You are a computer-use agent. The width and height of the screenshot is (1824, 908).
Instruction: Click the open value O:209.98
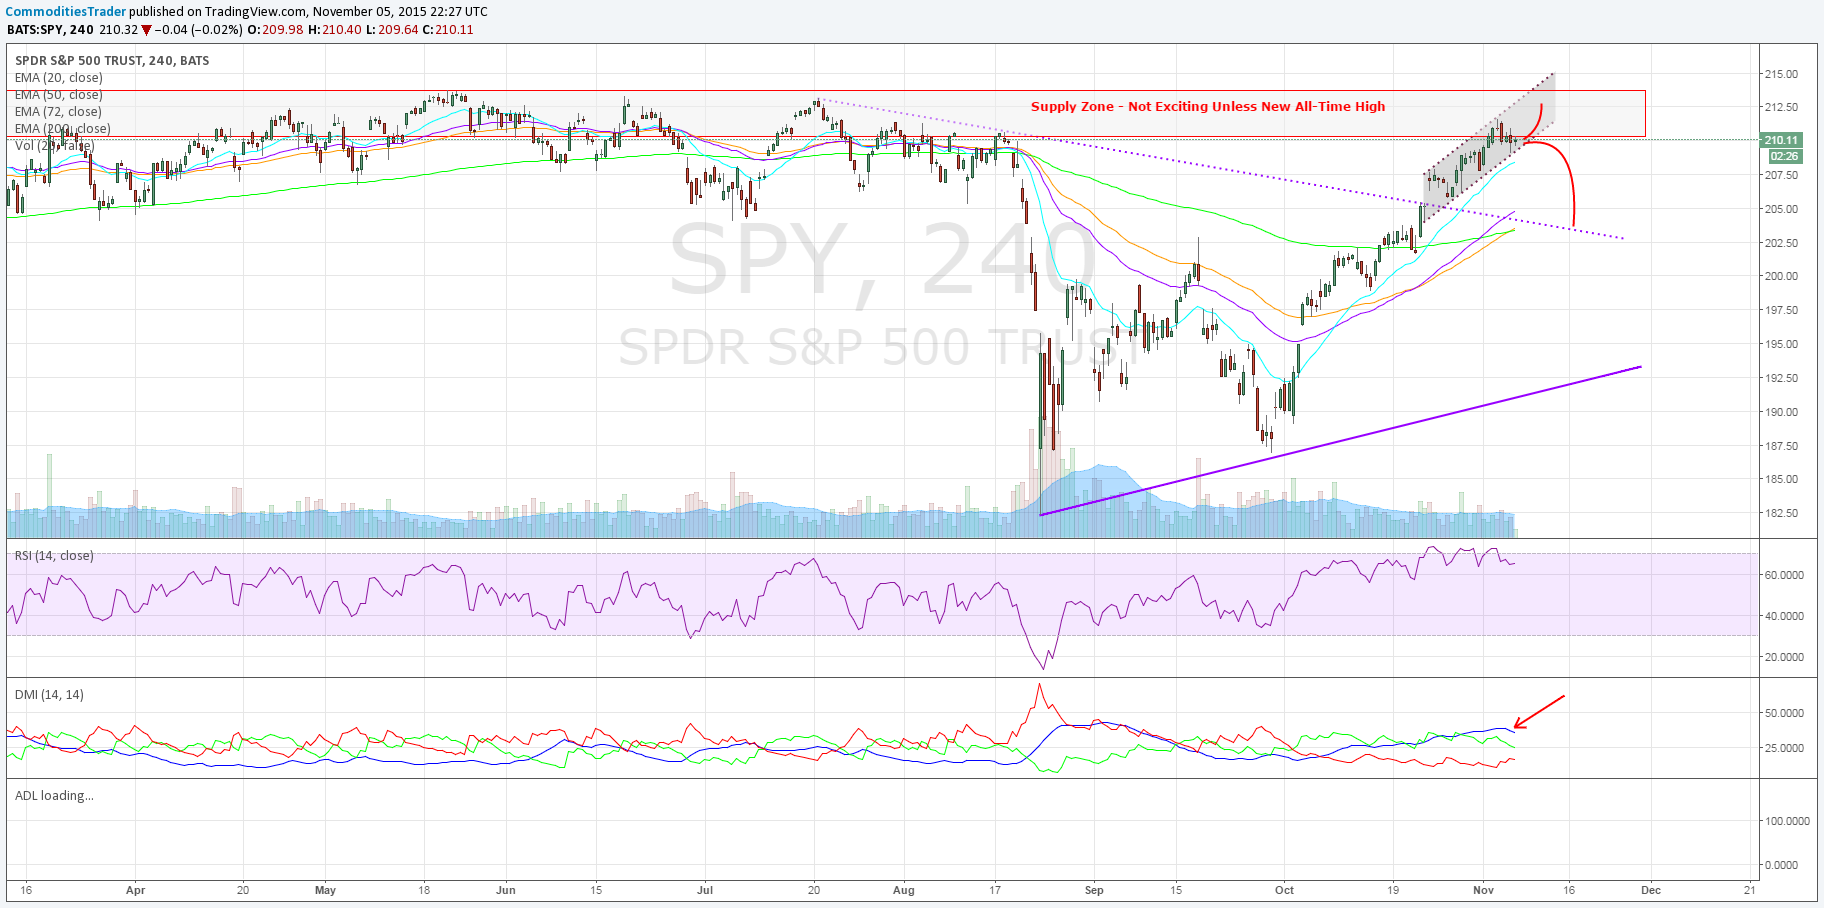coord(275,30)
